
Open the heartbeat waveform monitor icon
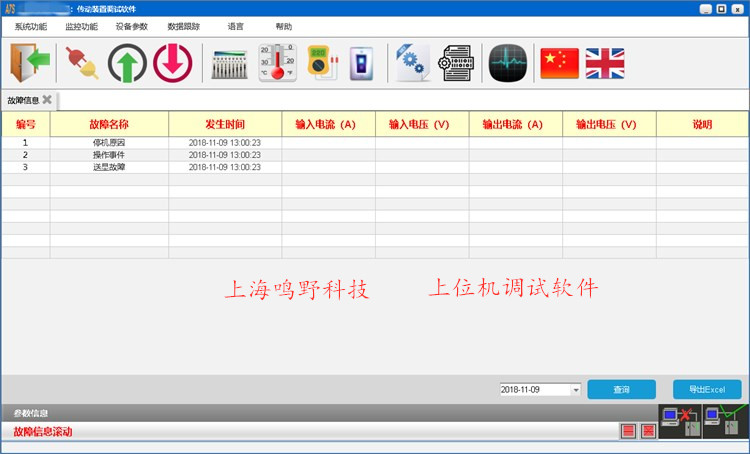[x=507, y=63]
